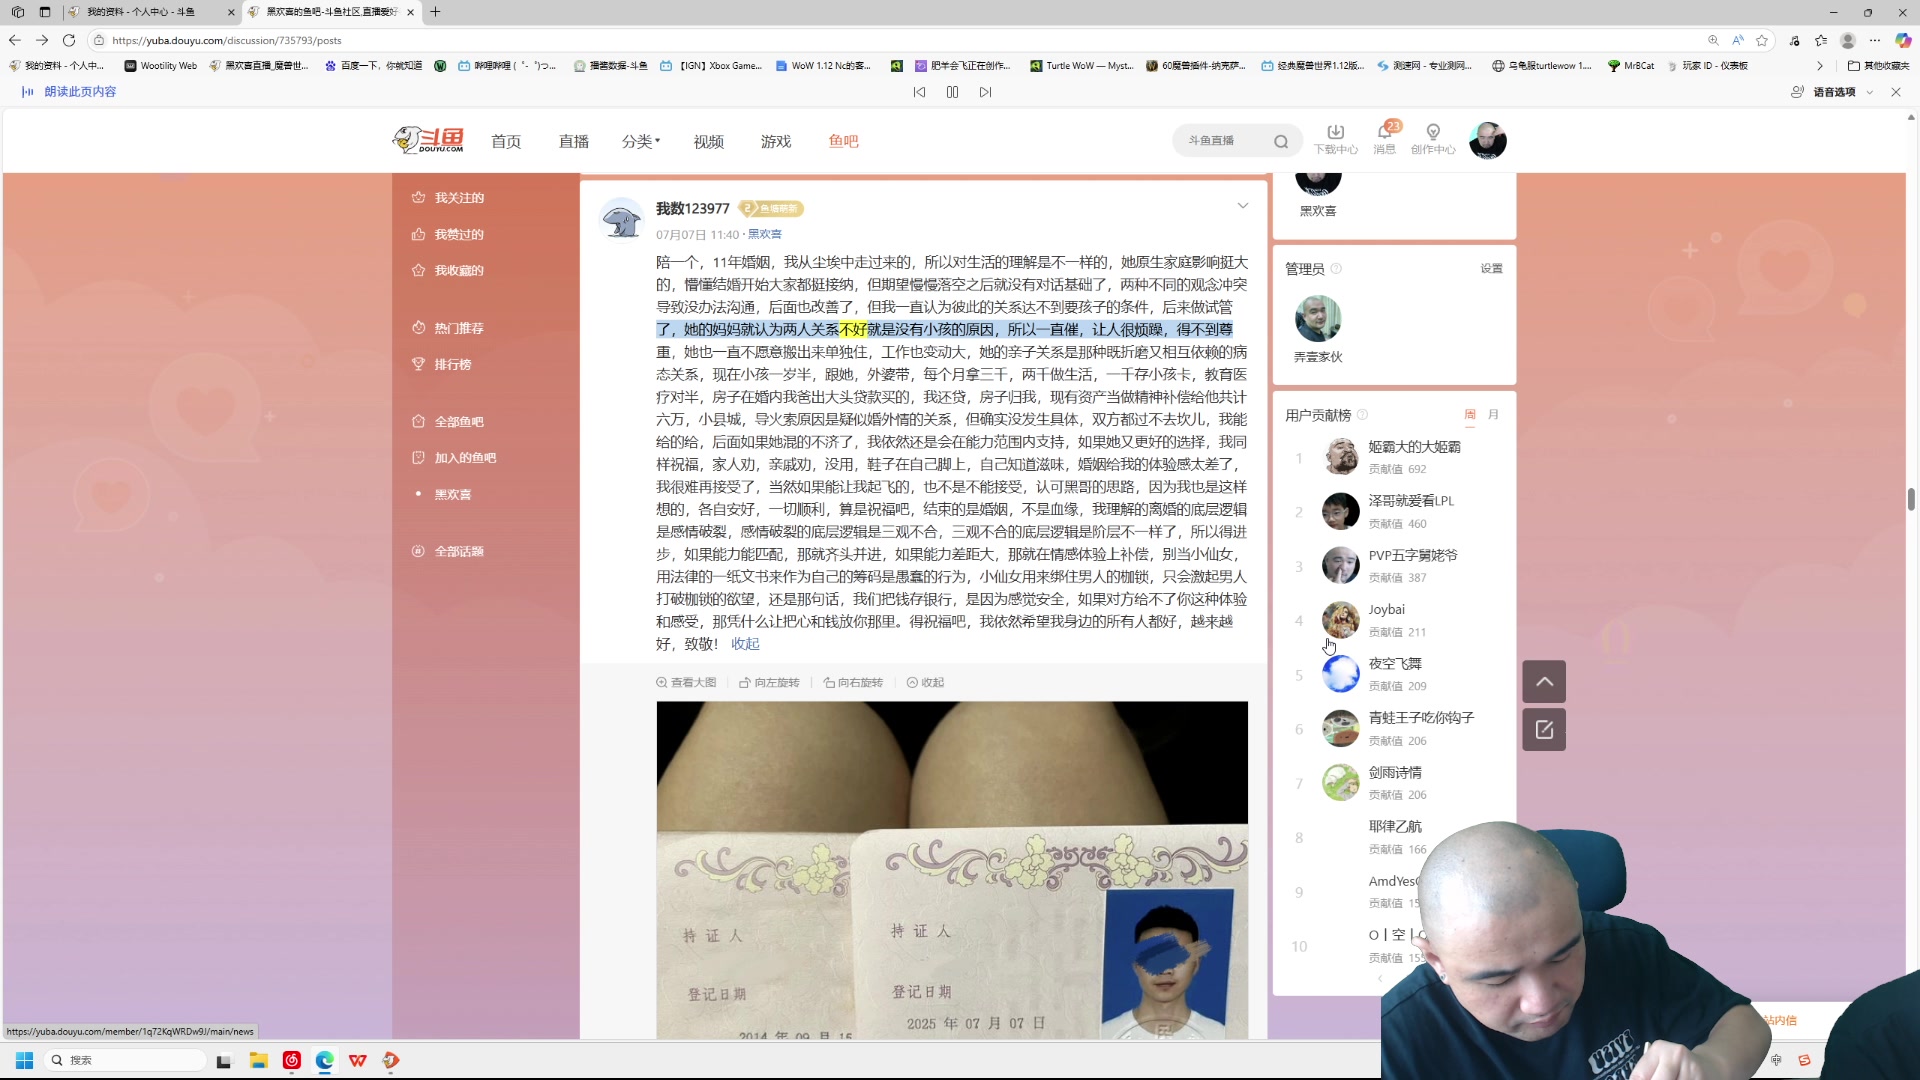The height and width of the screenshot is (1080, 1920).
Task: Add page to favorites star icon
Action: pyautogui.click(x=1762, y=40)
